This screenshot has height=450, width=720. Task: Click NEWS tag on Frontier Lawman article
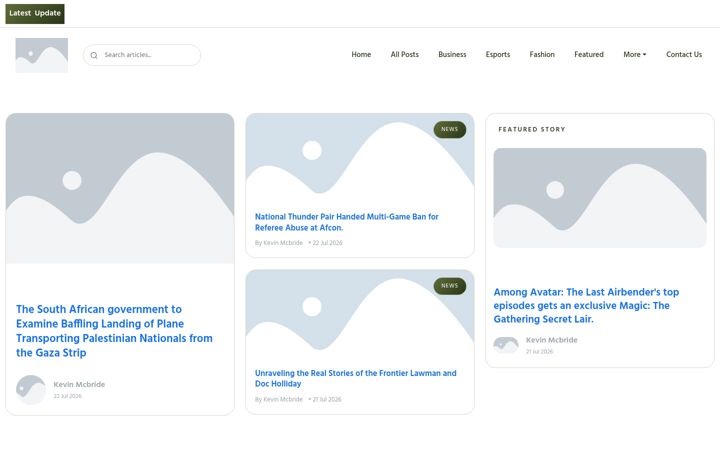tap(450, 286)
